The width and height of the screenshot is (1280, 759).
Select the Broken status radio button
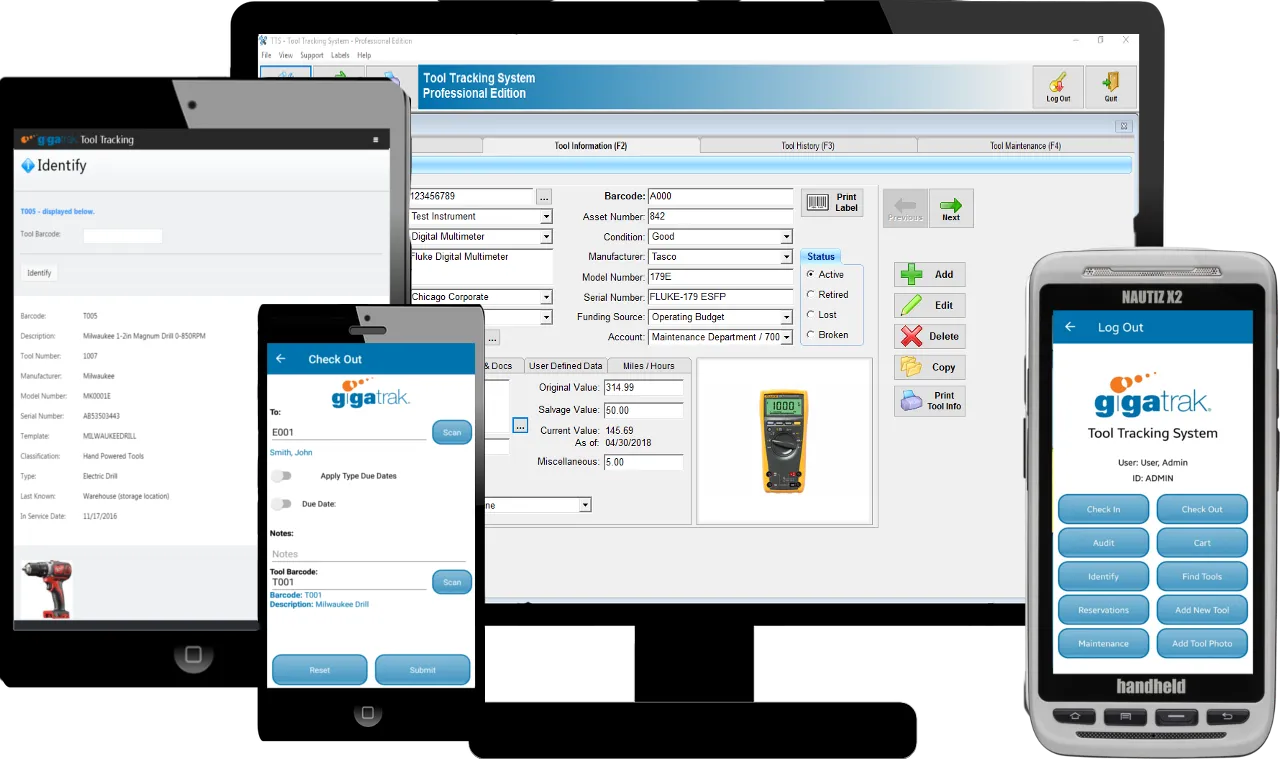810,335
